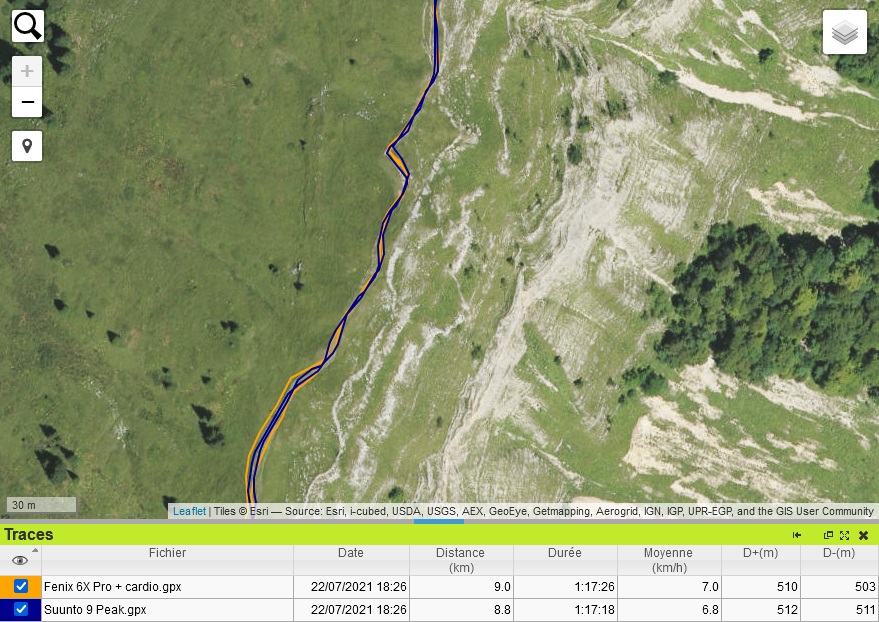Click the Date column header
This screenshot has height=622, width=879.
(x=351, y=553)
